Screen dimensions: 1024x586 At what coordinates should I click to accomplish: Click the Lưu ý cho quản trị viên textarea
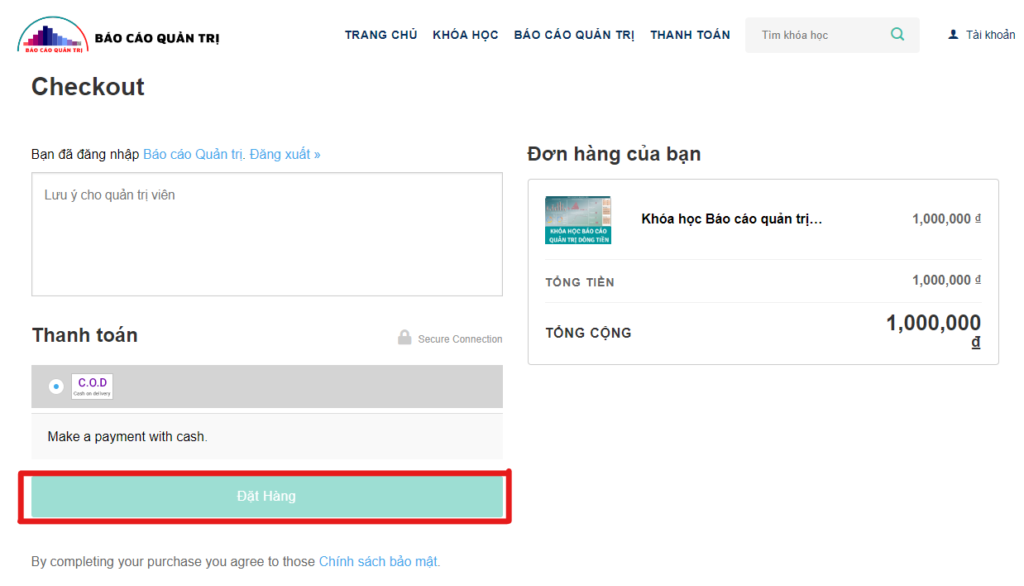(x=266, y=234)
